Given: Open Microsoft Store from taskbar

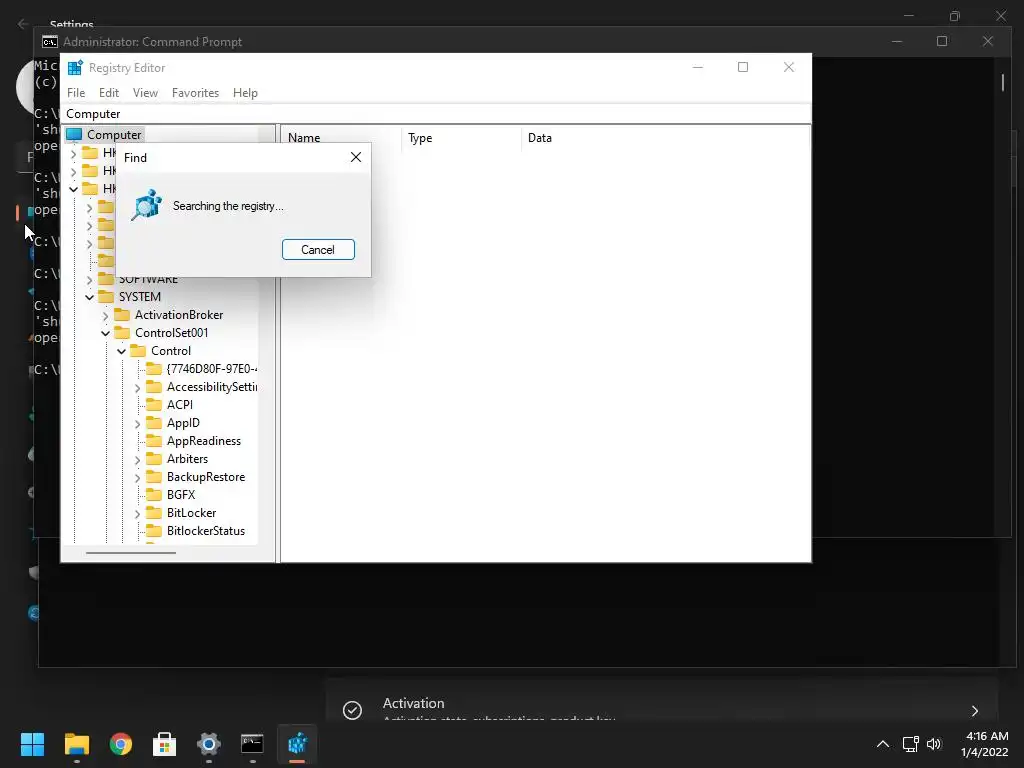Looking at the screenshot, I should 165,744.
